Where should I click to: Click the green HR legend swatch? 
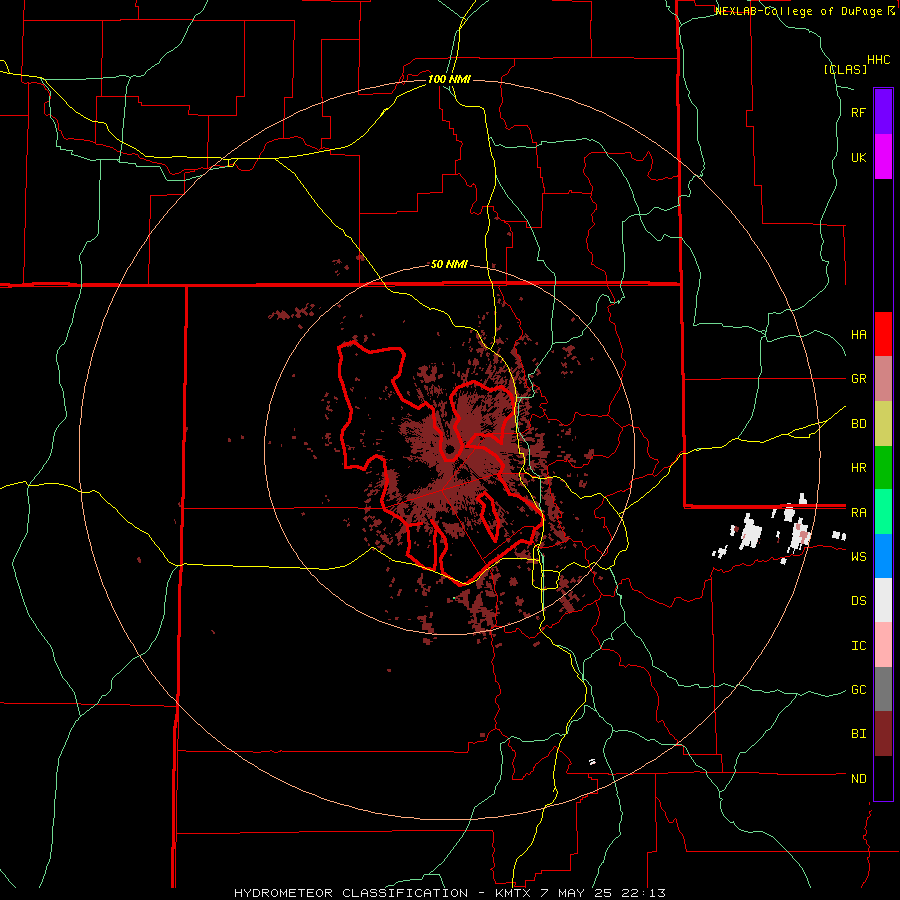(883, 468)
